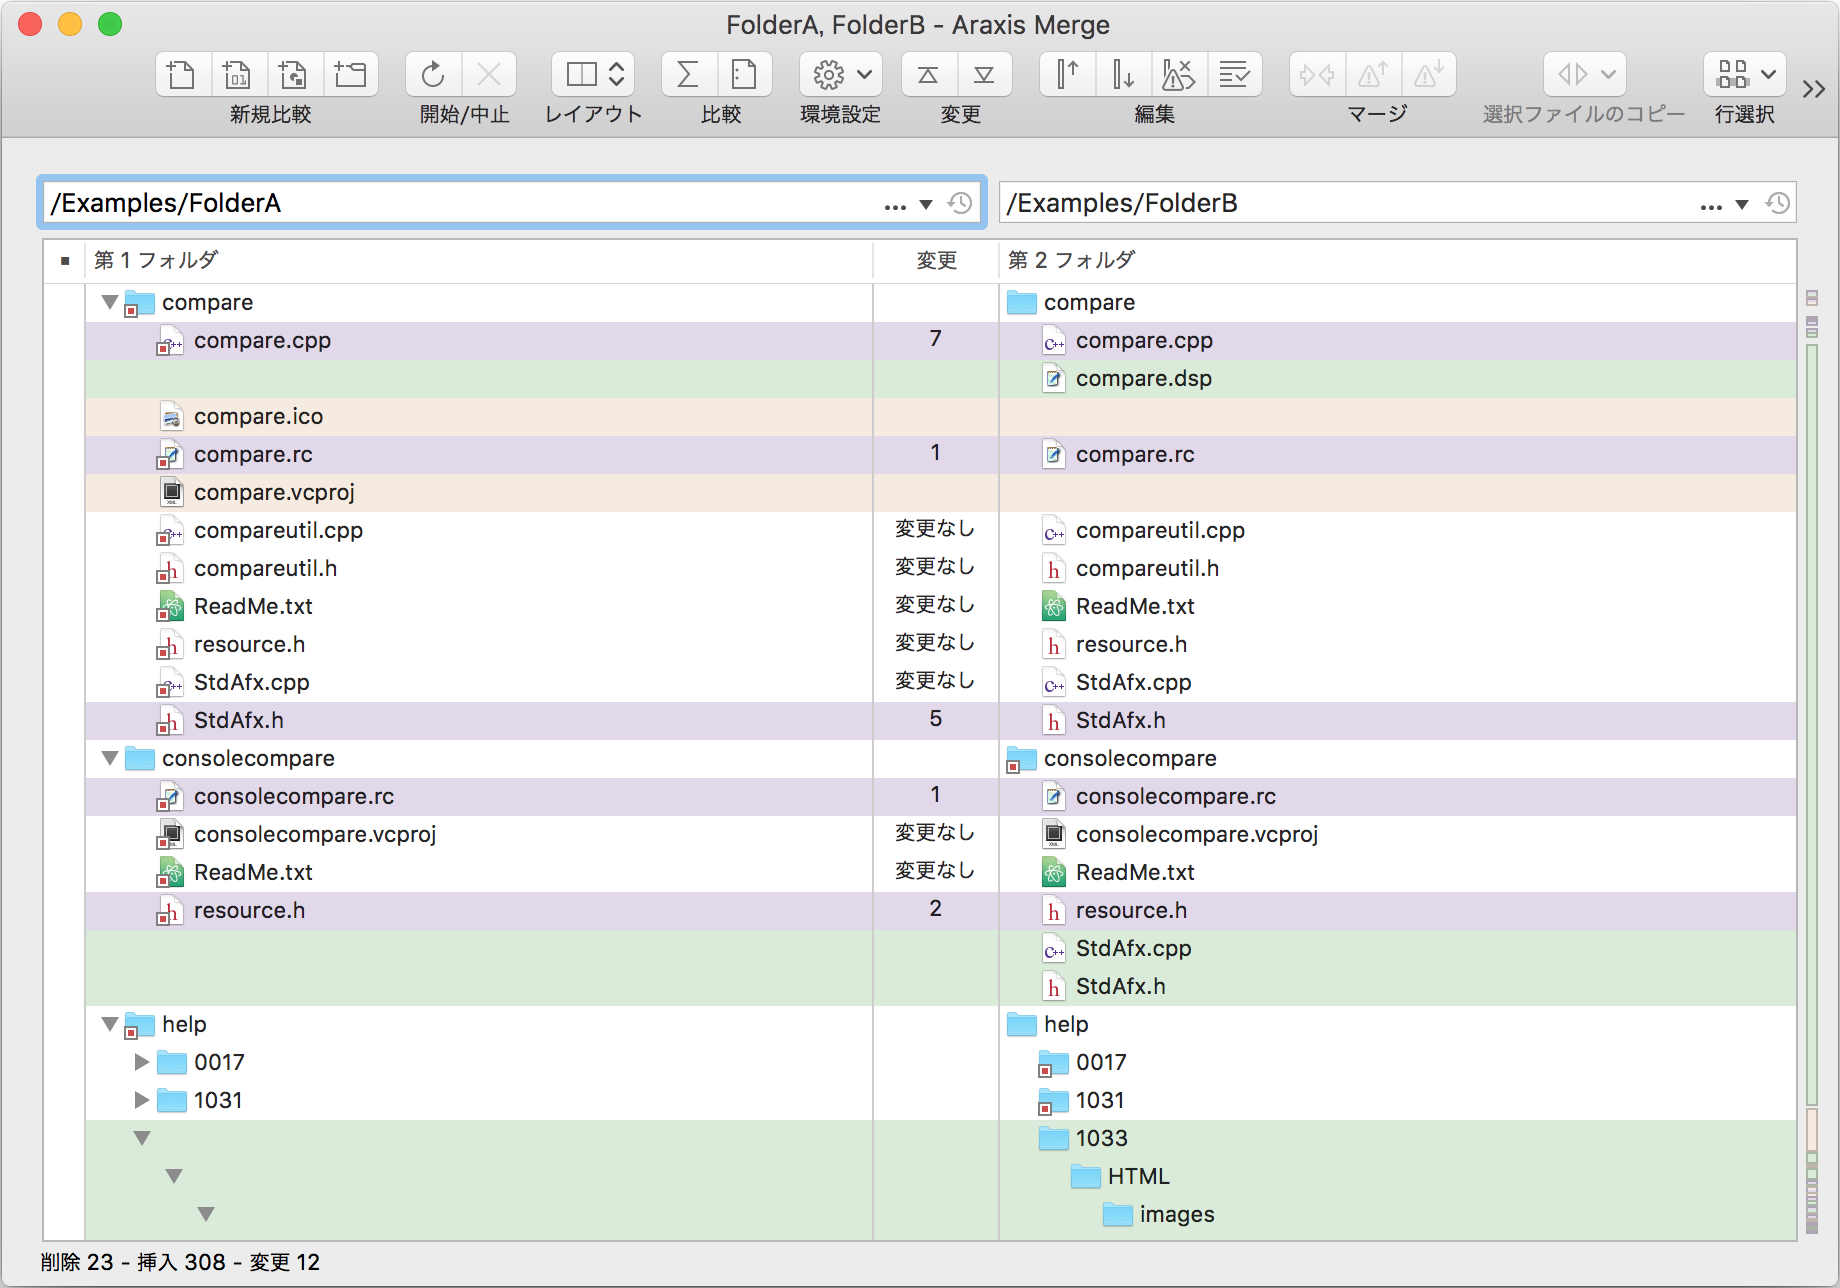Open the レイアウト layout selector
Viewport: 1840px width, 1288px height.
coord(594,75)
